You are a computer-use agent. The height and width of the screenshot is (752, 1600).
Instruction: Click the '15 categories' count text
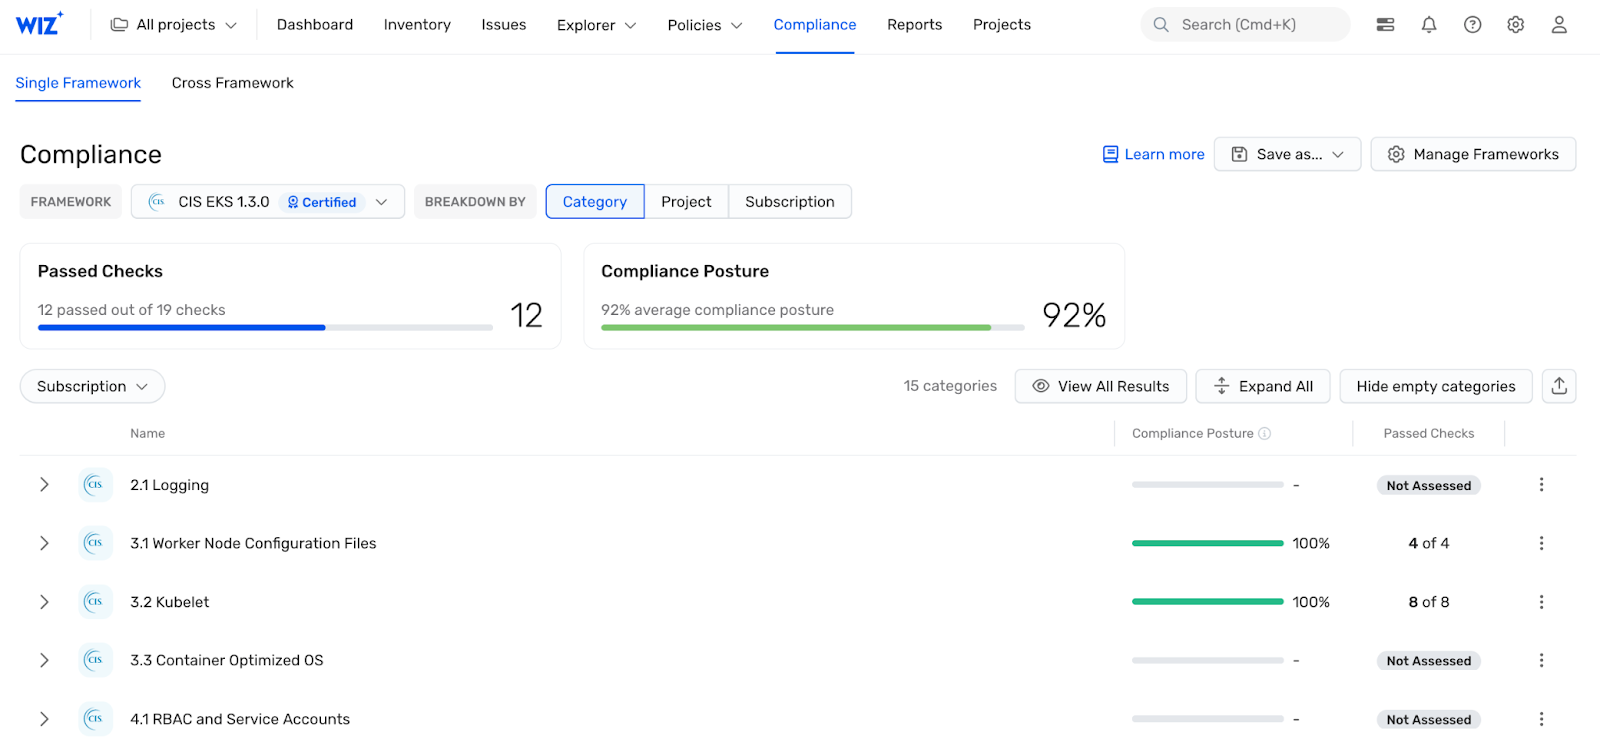click(x=950, y=386)
